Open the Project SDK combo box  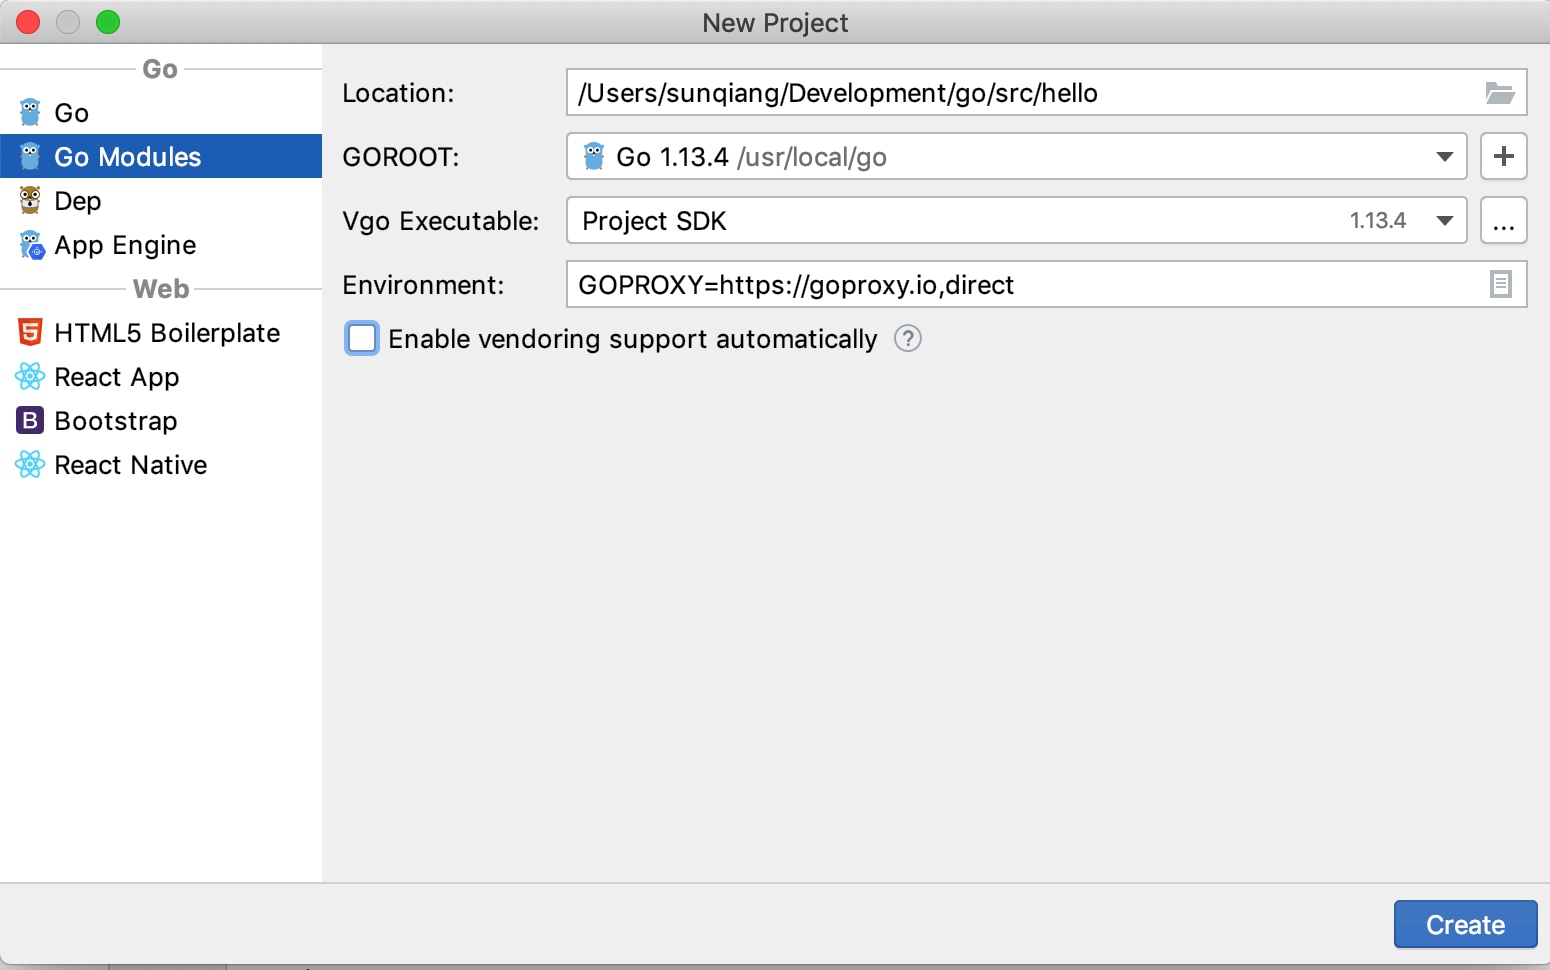tap(1016, 220)
